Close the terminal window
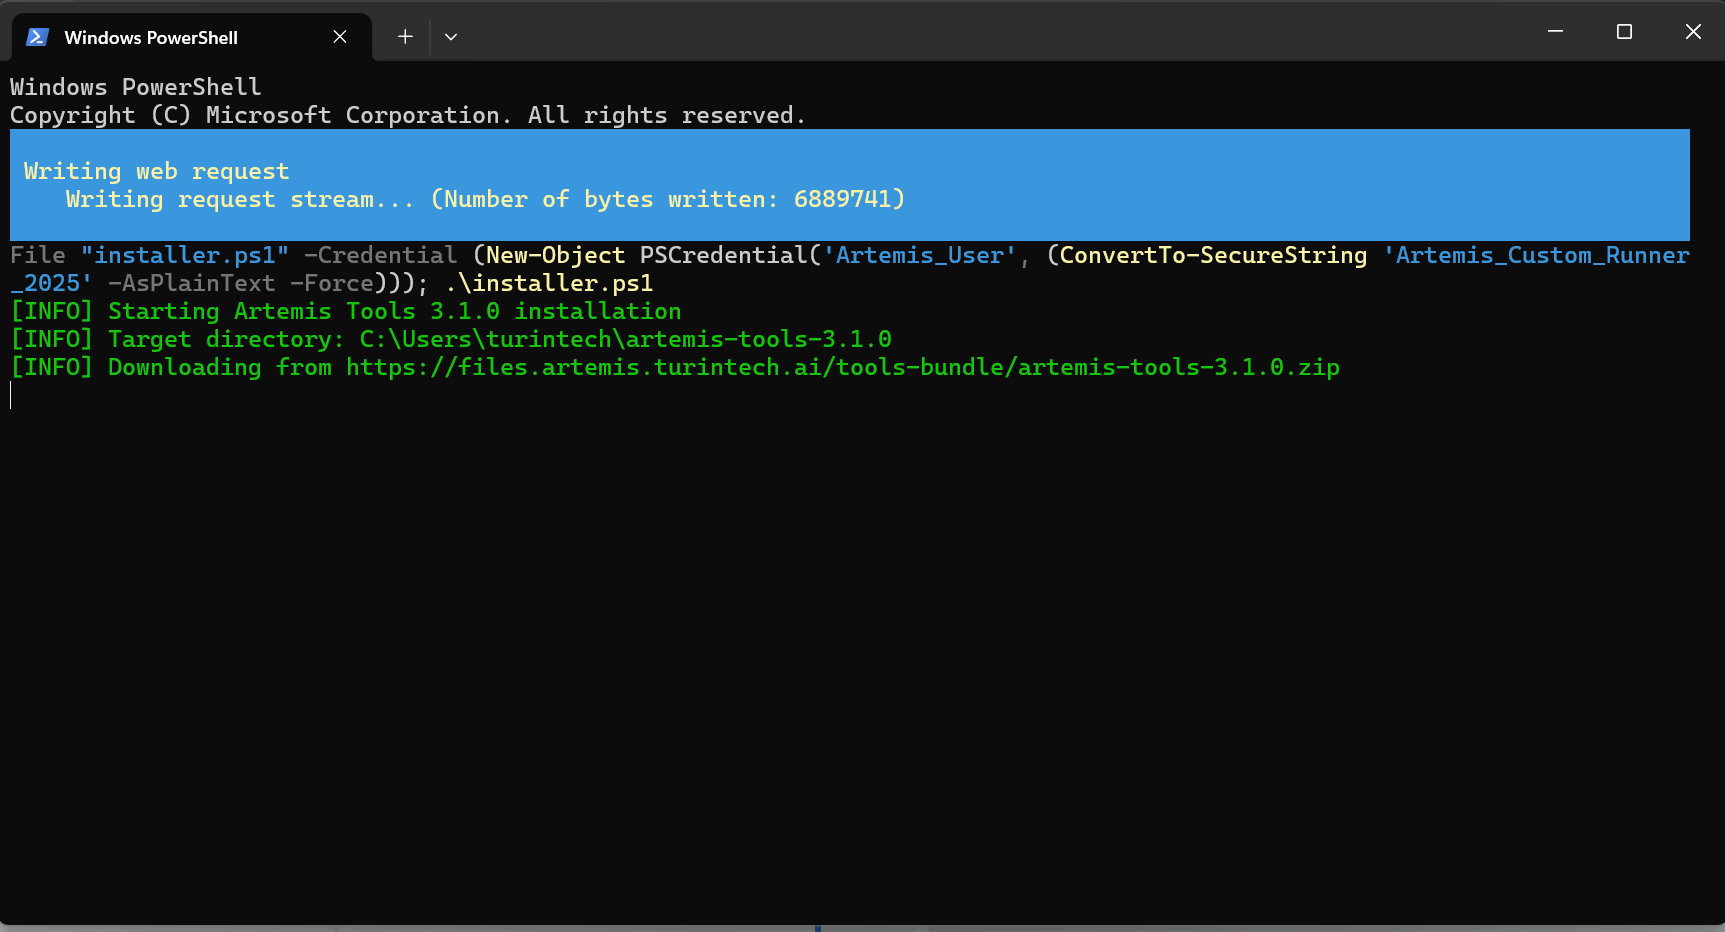The image size is (1725, 932). coord(1693,32)
